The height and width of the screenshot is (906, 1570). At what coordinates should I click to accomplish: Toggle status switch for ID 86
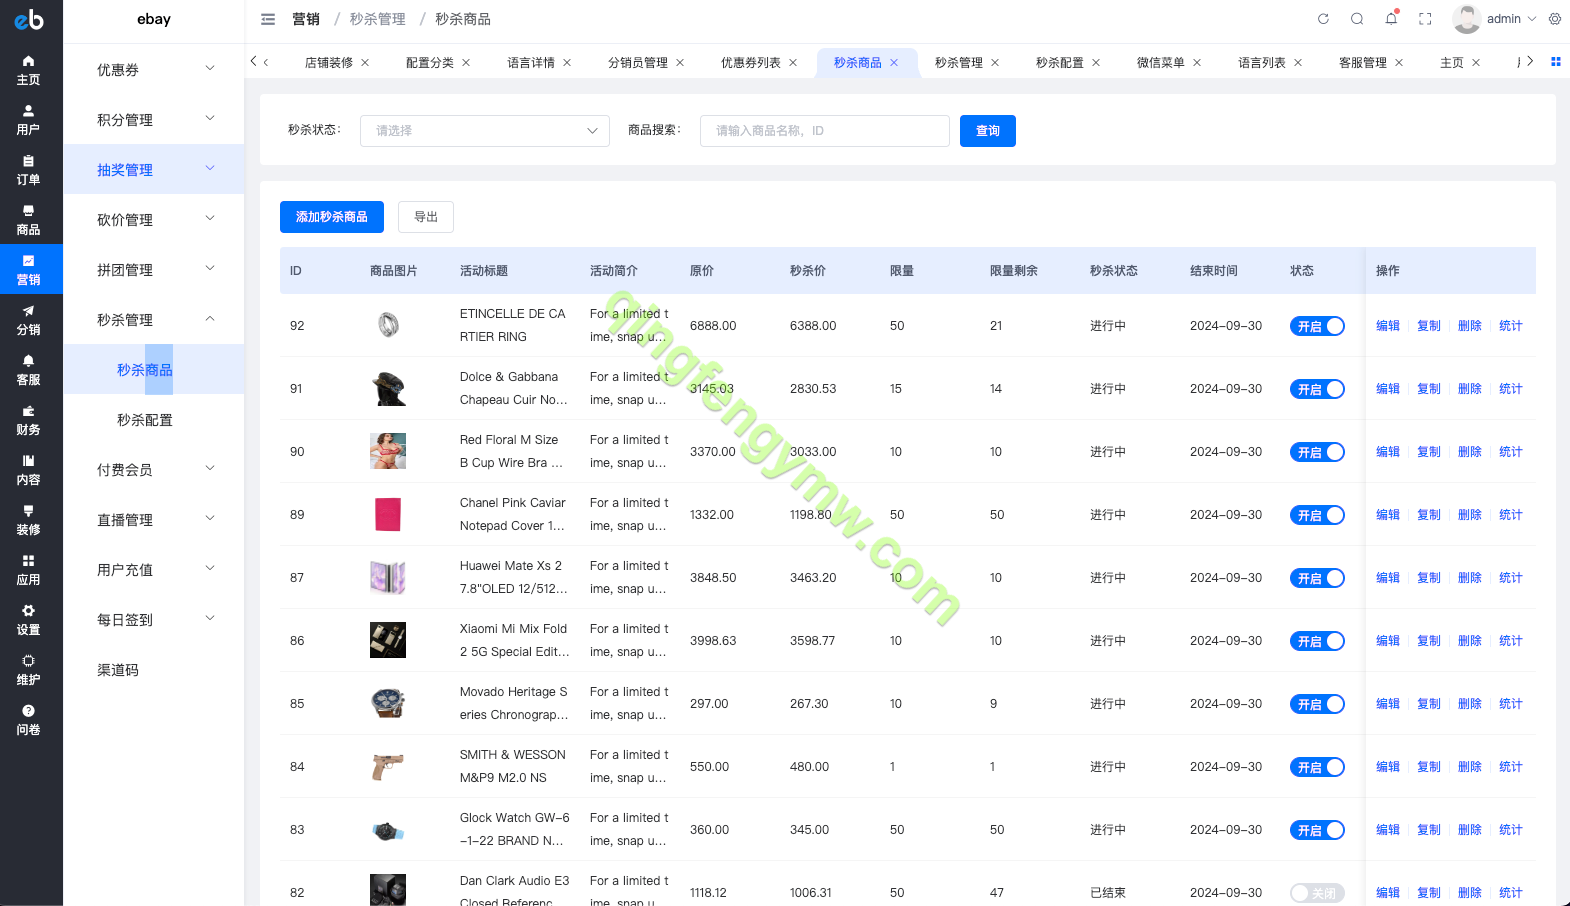pos(1317,641)
